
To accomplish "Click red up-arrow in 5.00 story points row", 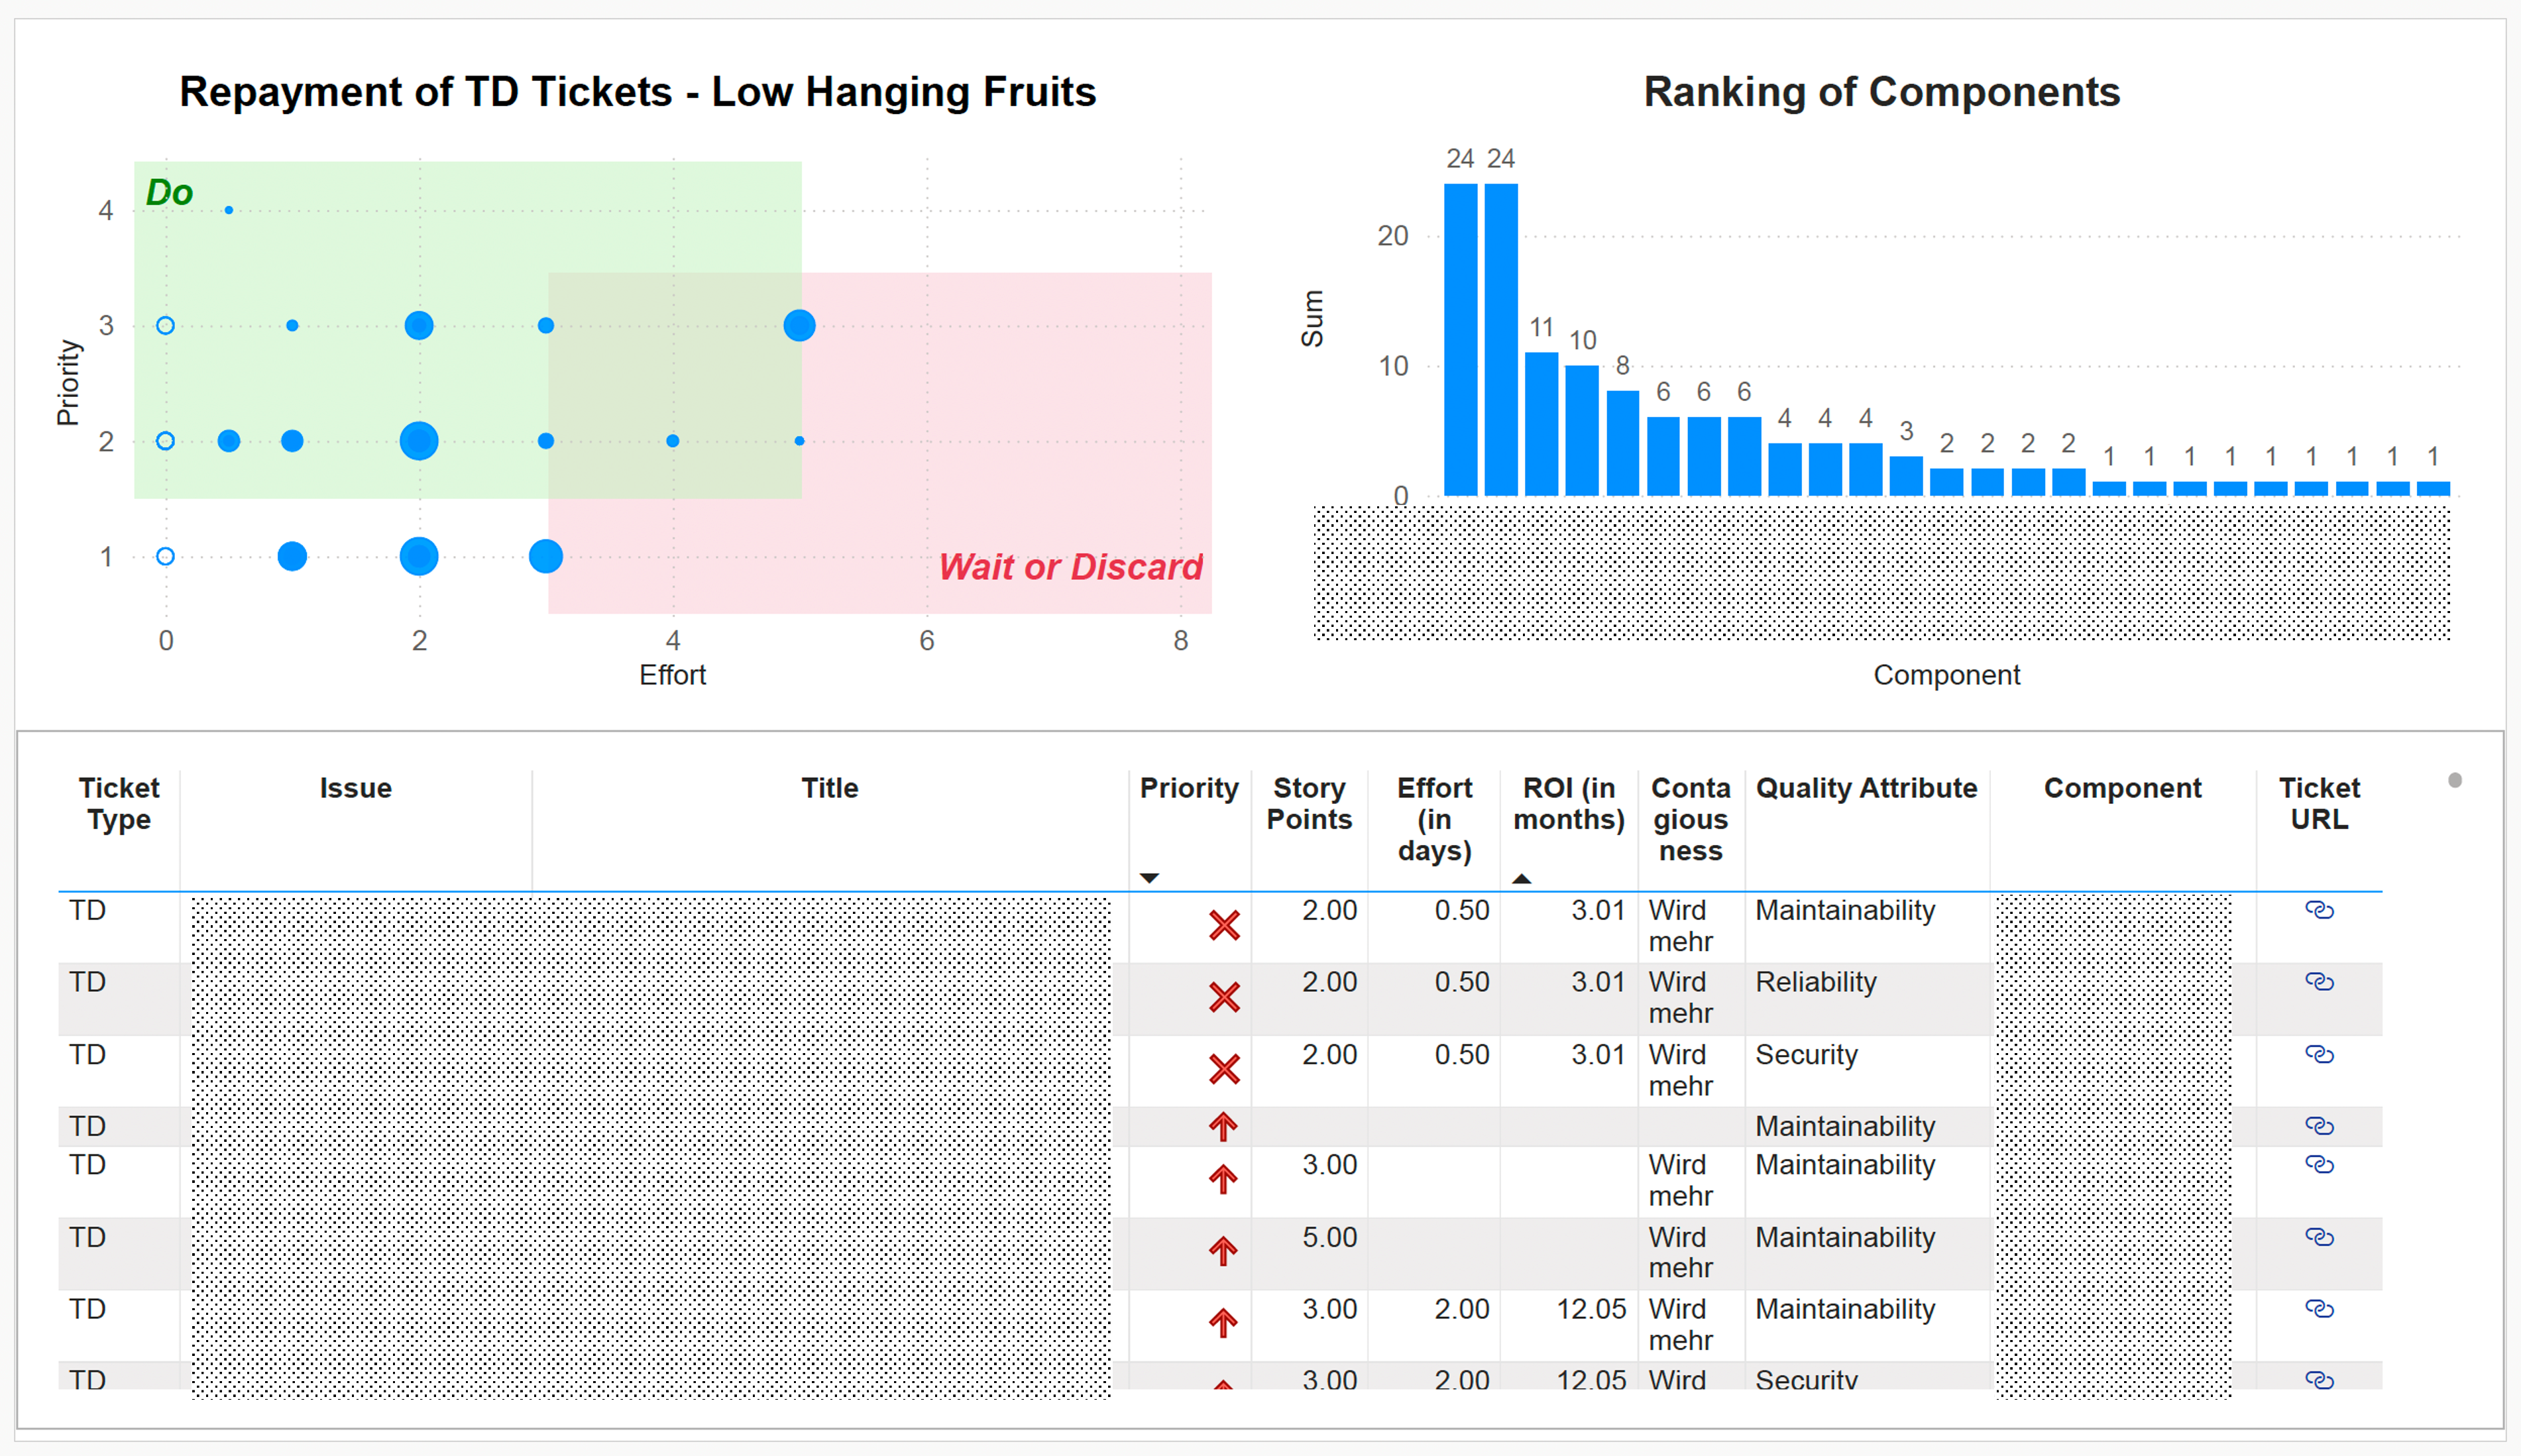I will (x=1222, y=1251).
